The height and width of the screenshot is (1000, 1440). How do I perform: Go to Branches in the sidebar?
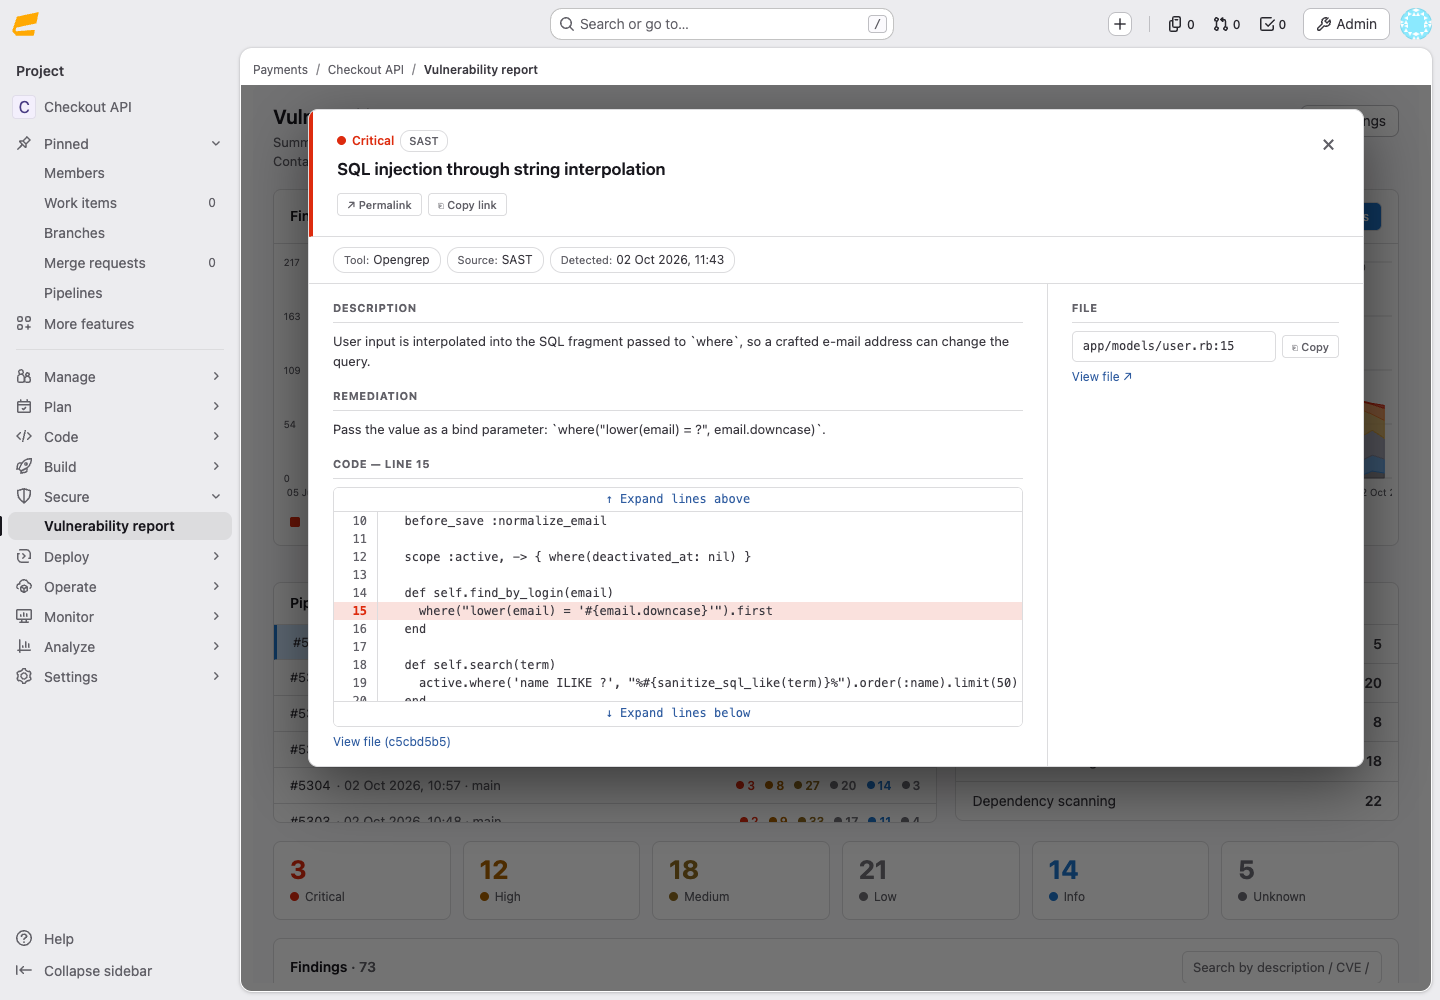[120, 233]
